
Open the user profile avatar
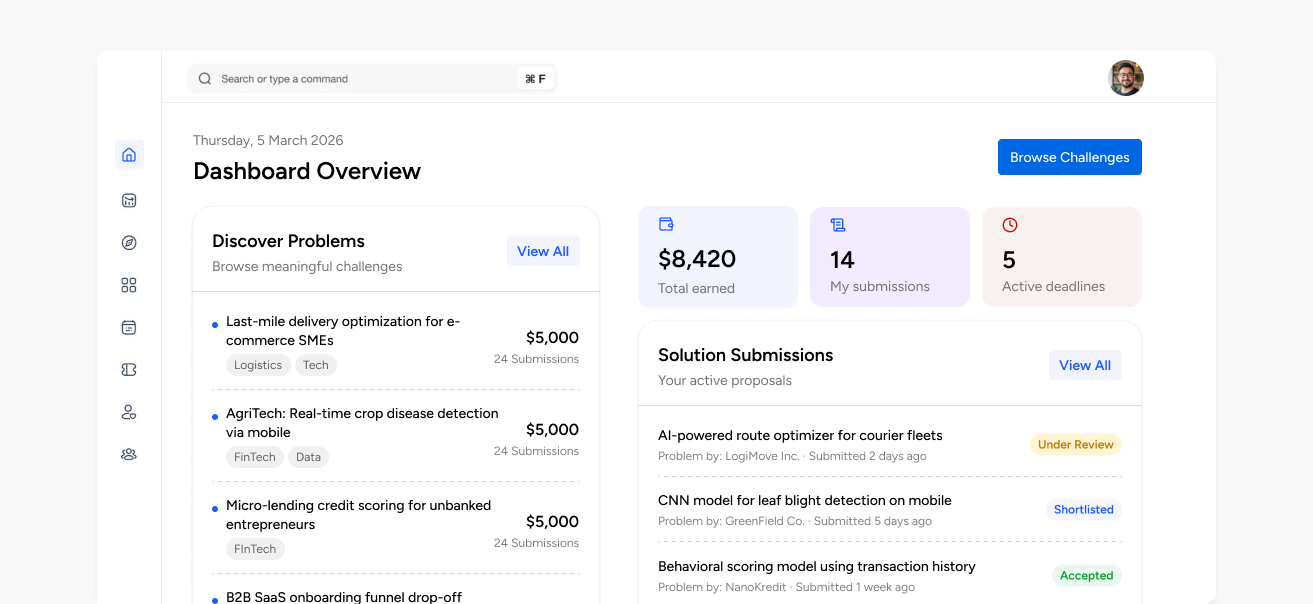1125,78
